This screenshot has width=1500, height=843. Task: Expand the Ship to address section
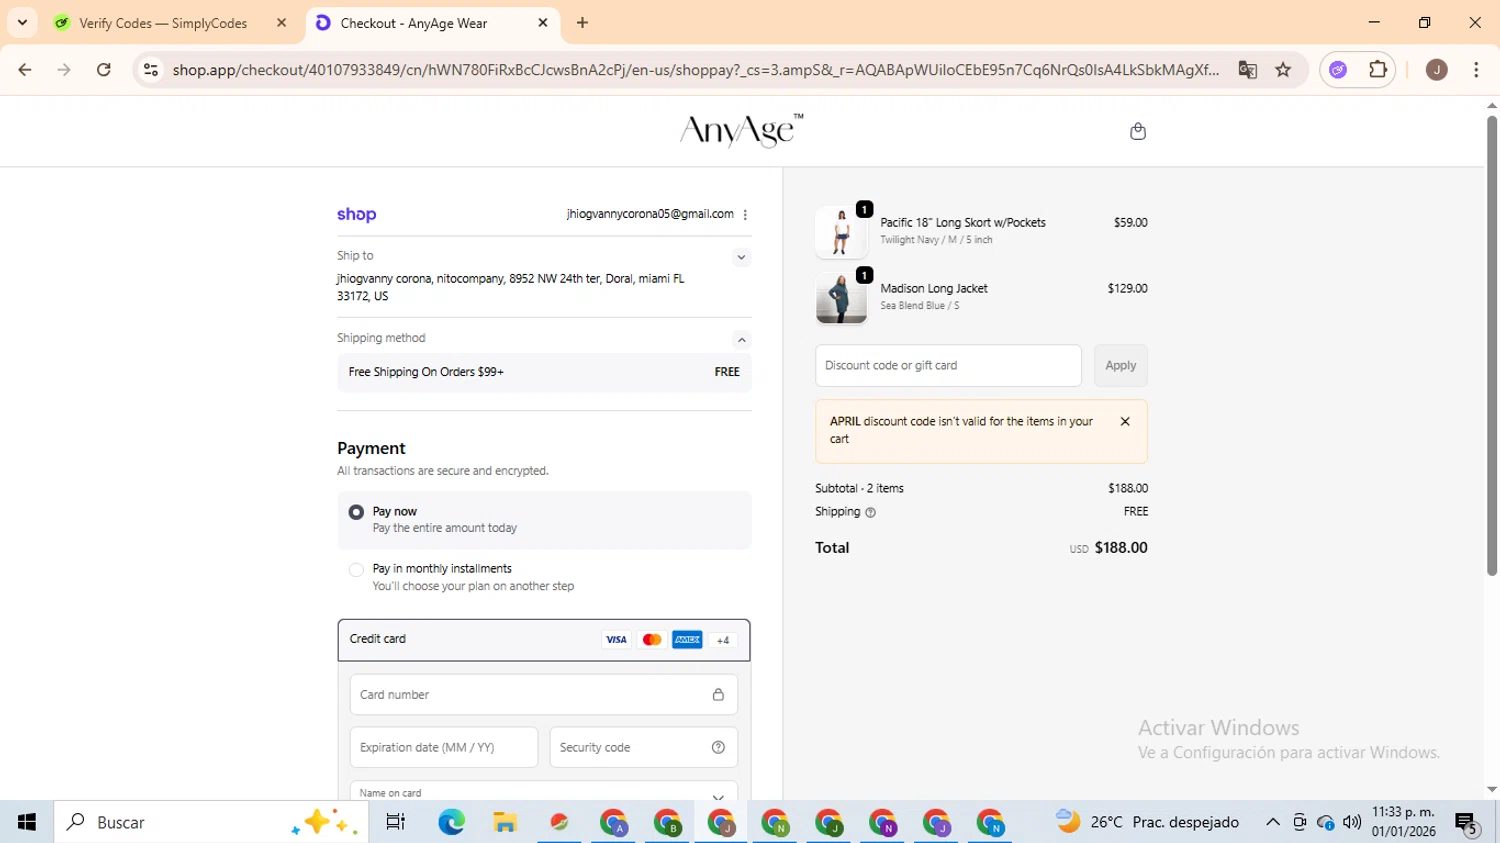click(741, 257)
